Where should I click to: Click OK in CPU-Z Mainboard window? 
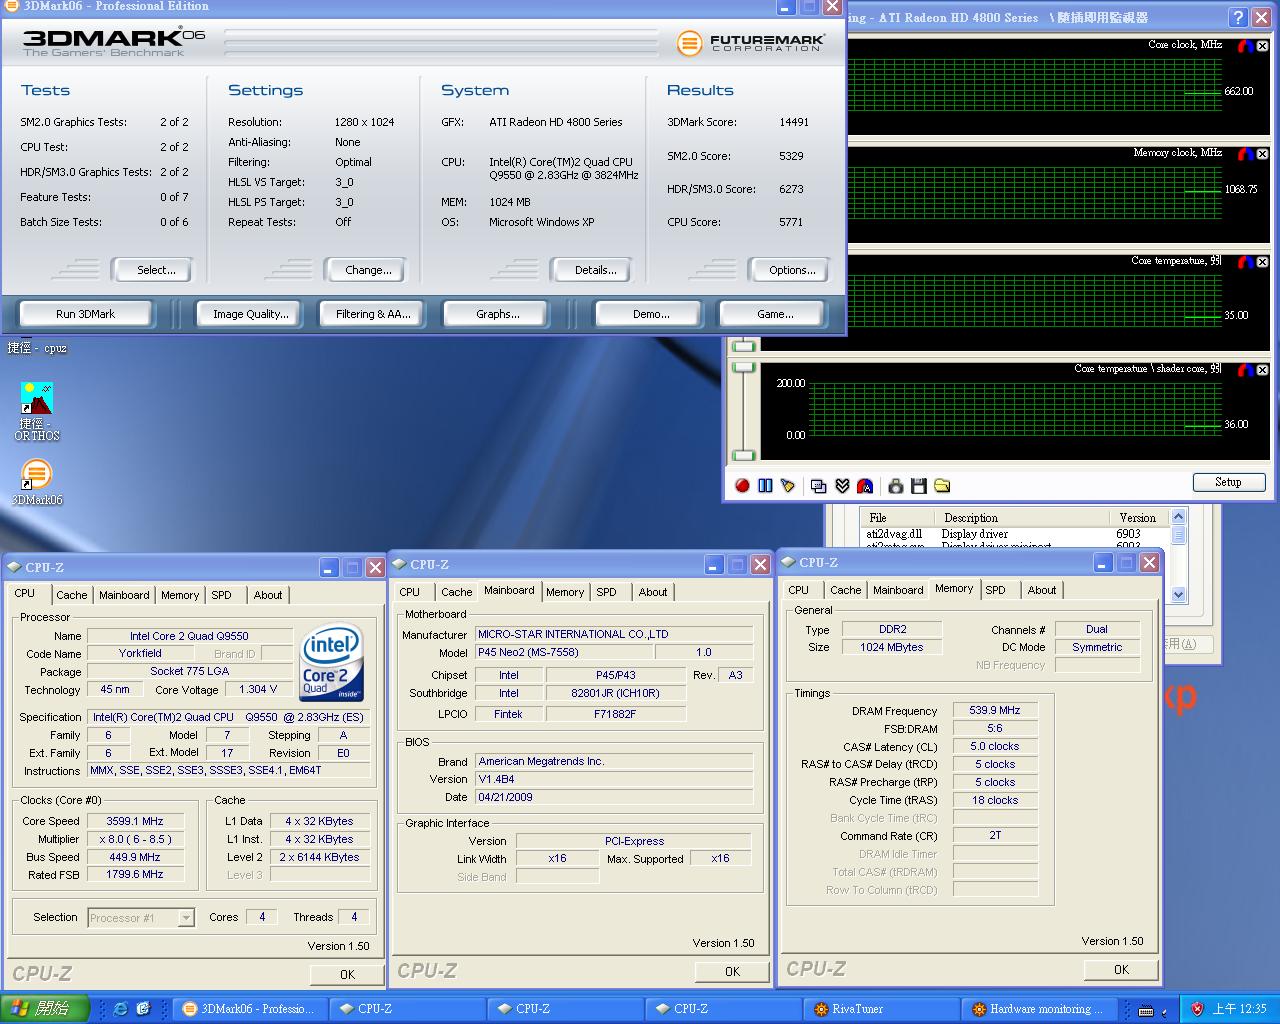[732, 971]
